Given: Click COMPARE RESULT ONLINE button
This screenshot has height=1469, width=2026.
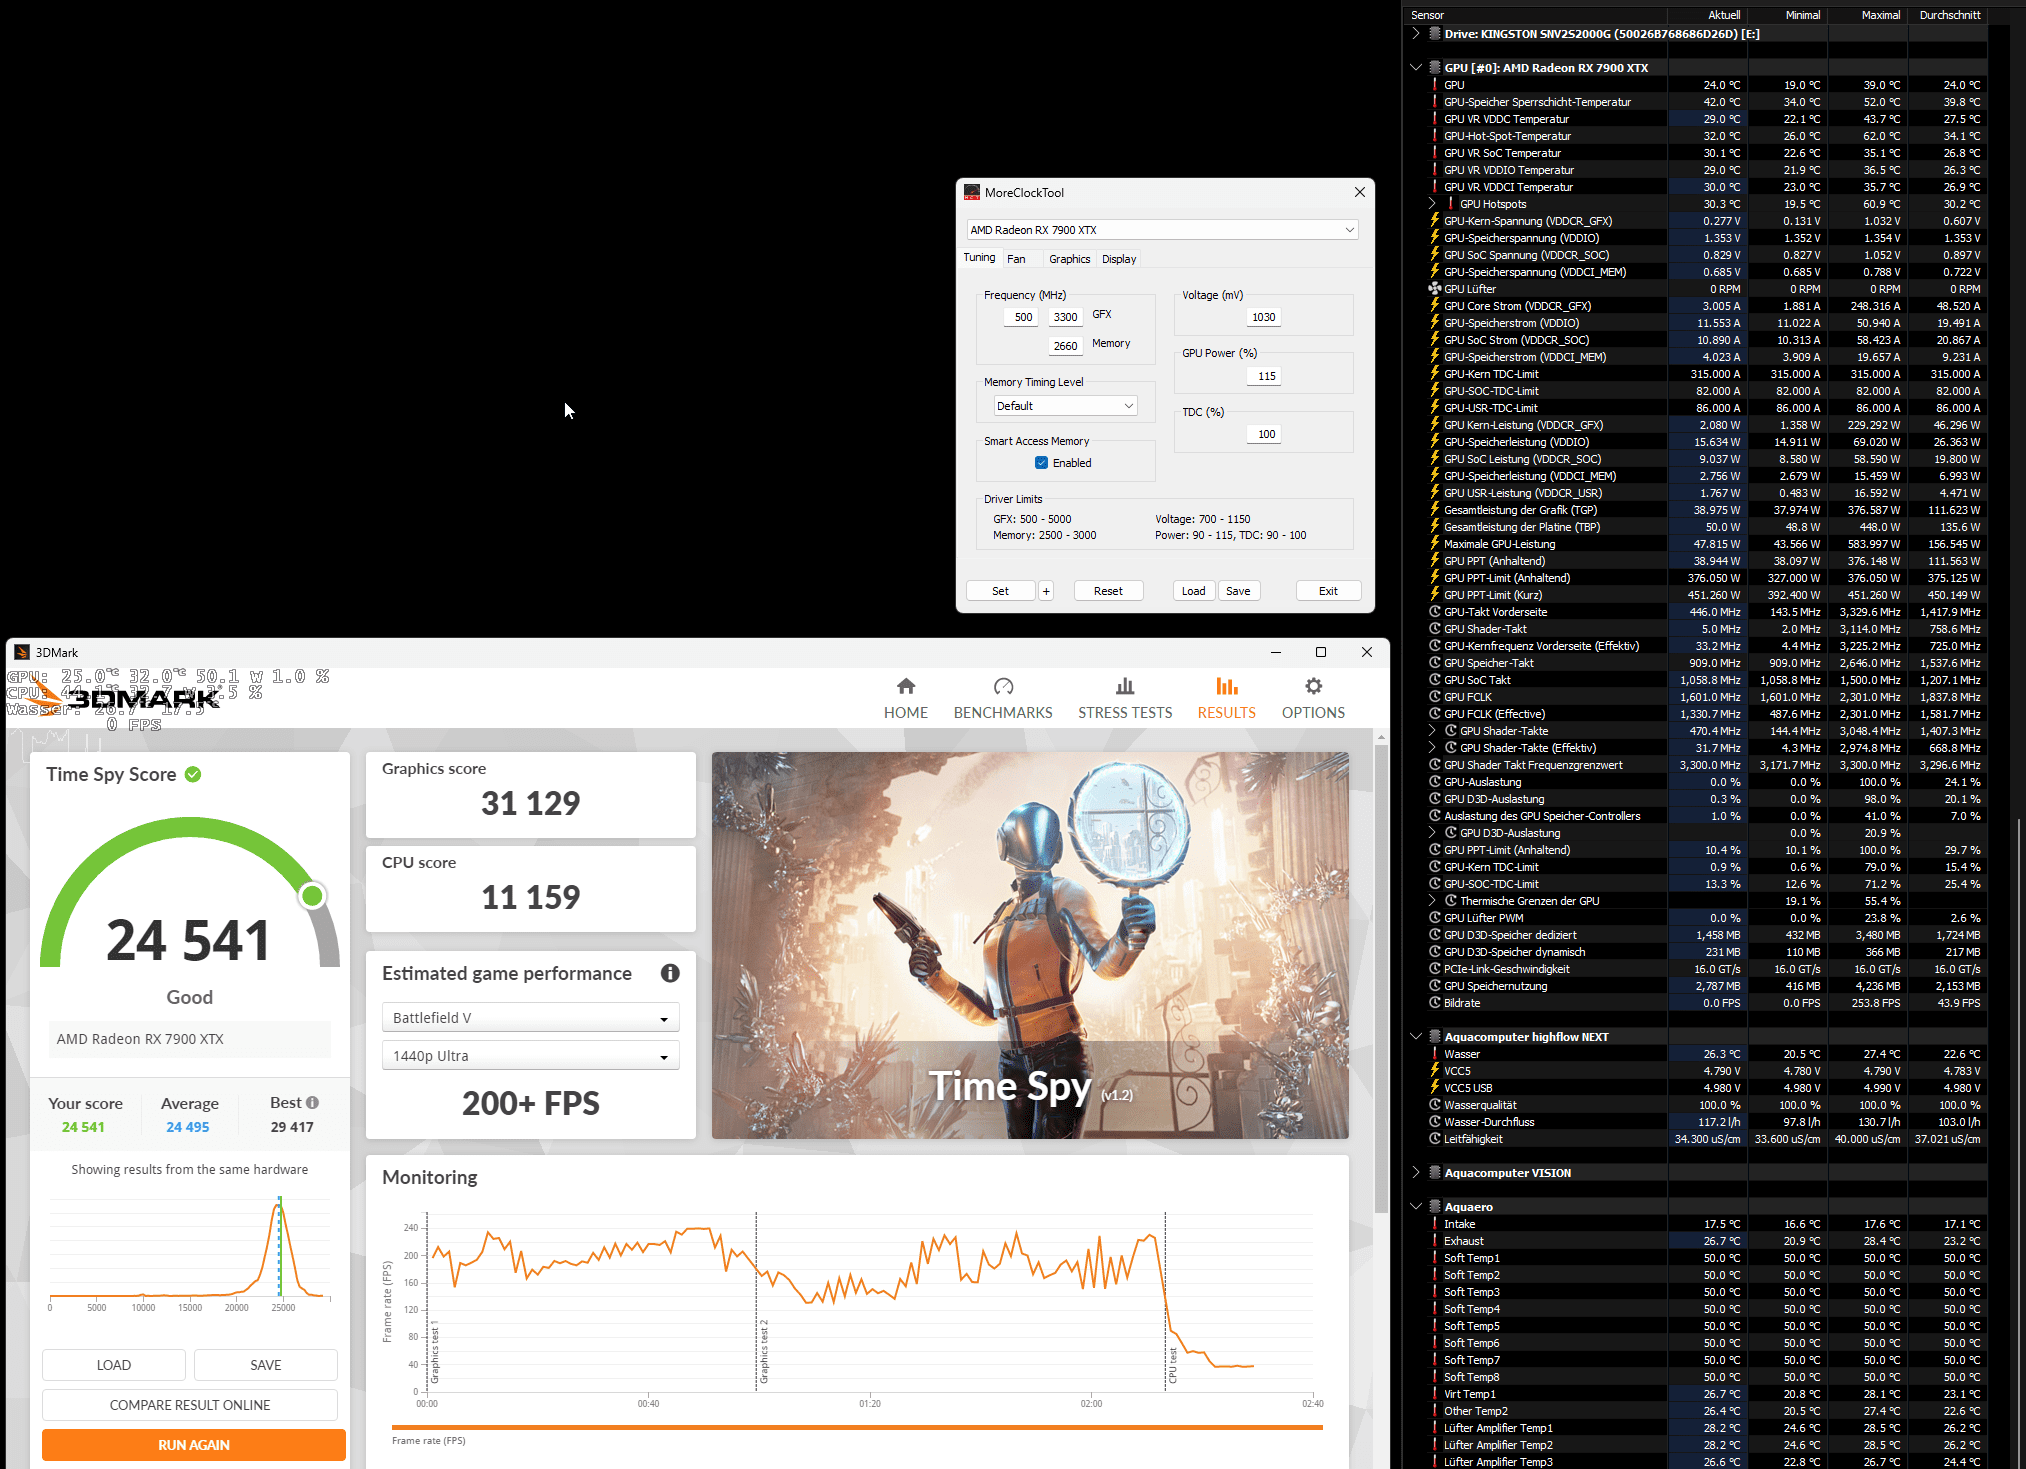Looking at the screenshot, I should [x=190, y=1405].
